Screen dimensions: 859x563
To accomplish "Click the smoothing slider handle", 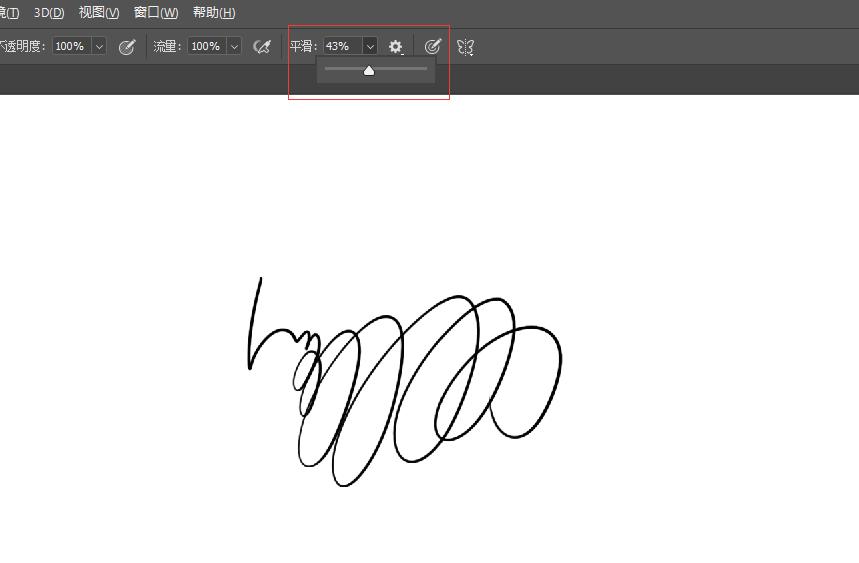I will click(x=369, y=70).
